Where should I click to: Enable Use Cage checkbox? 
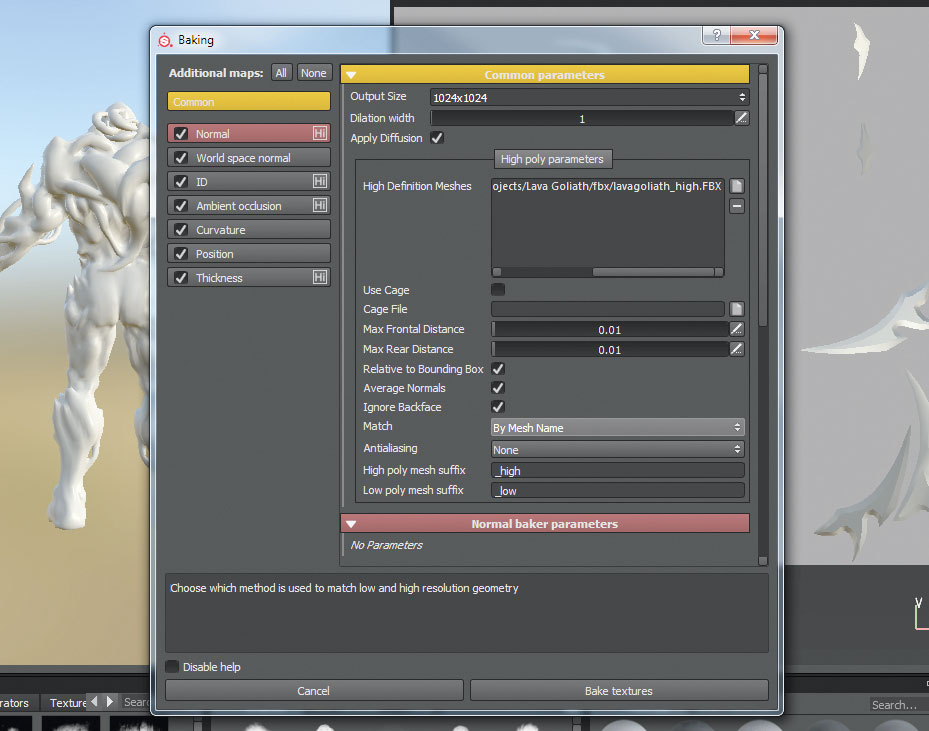[498, 289]
